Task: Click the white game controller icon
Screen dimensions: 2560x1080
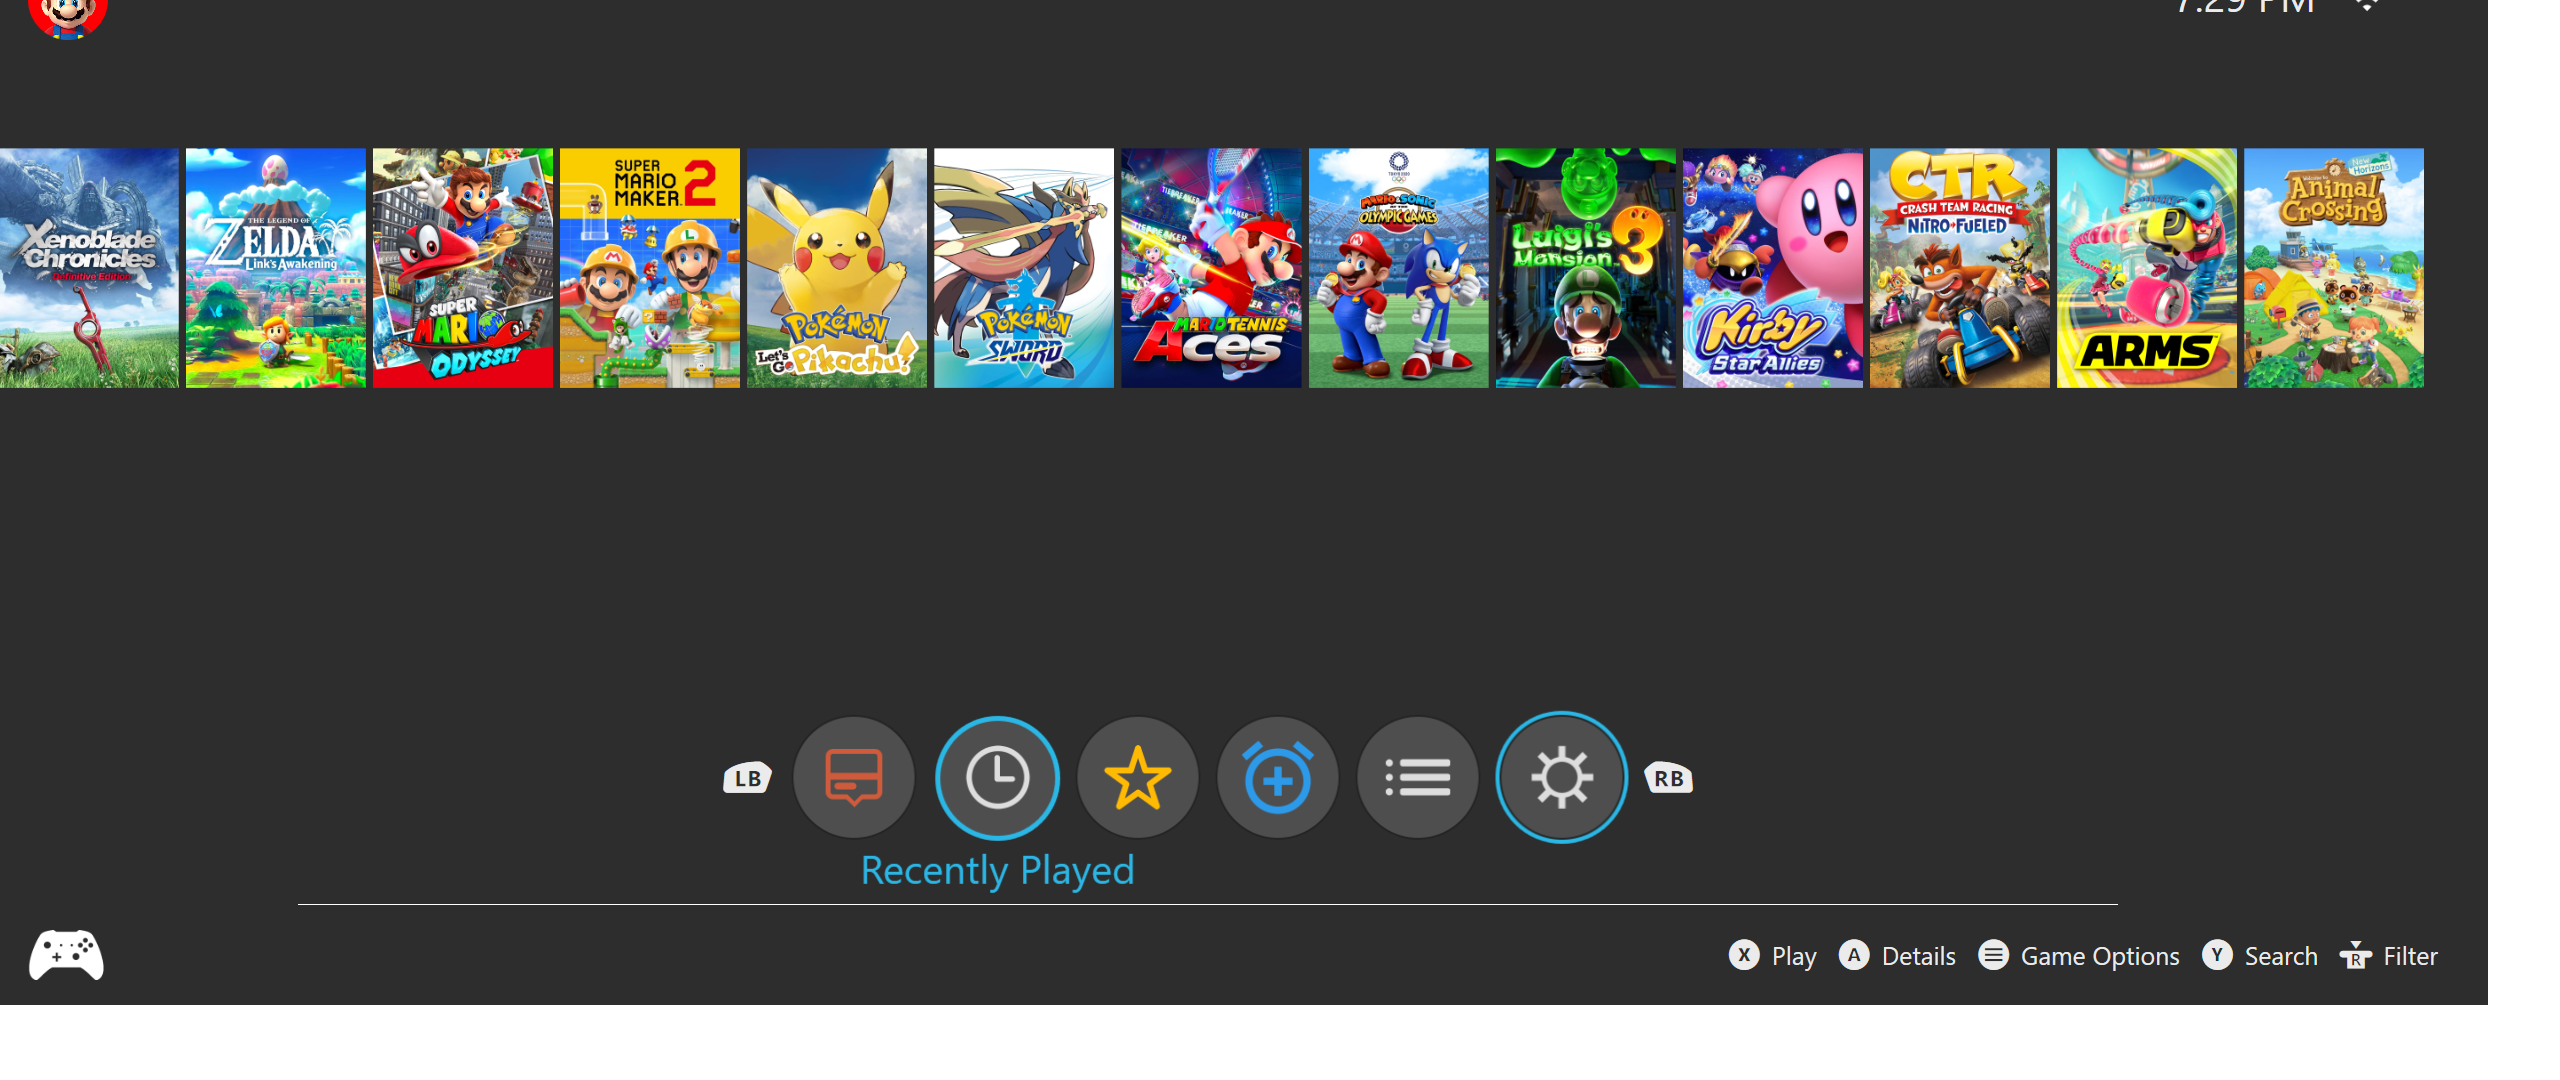Action: (66, 955)
